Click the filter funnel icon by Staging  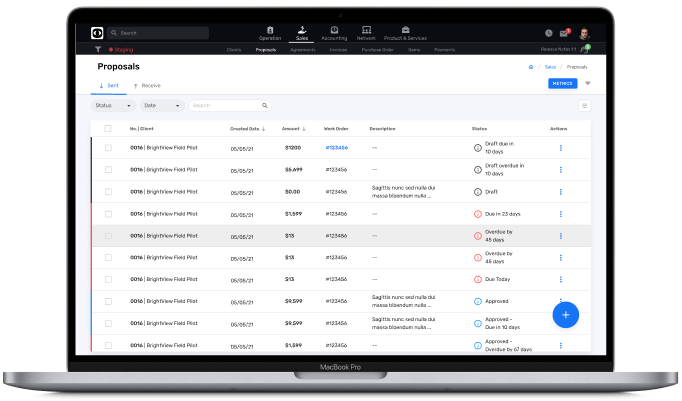pyautogui.click(x=97, y=49)
